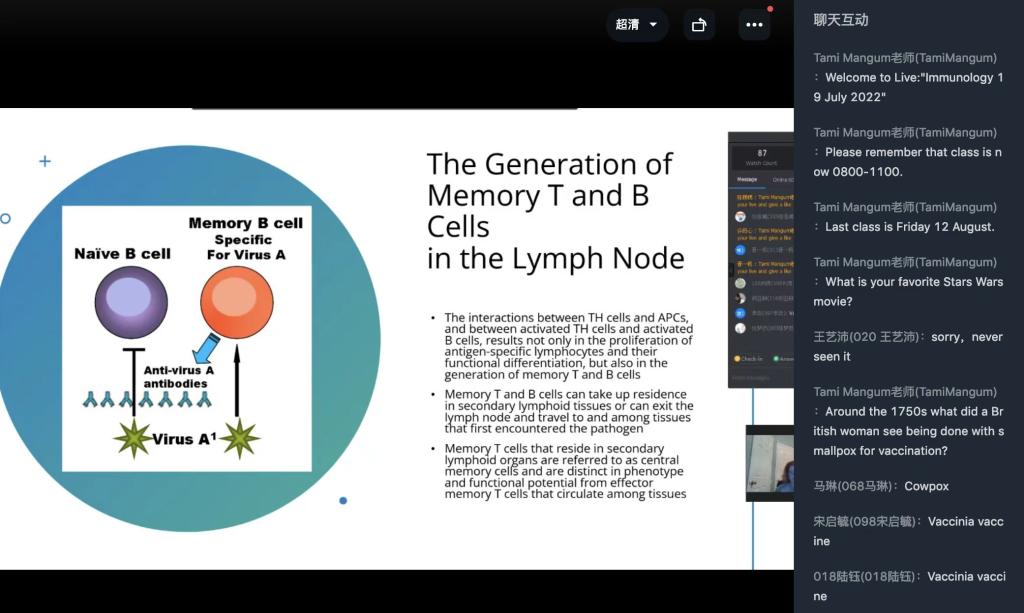Click the green Virus A¹ star on left
Viewport: 1024px width, 613px height.
coord(133,439)
